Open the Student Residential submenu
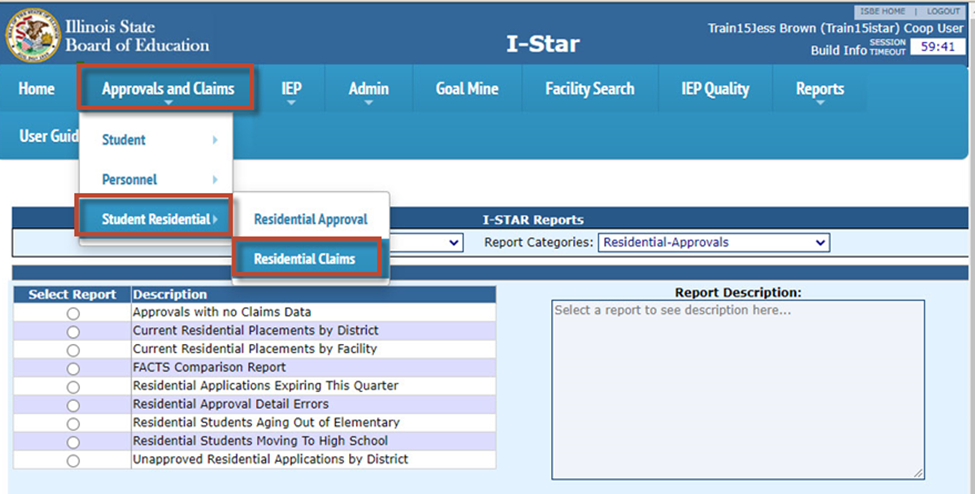Image resolution: width=975 pixels, height=494 pixels. point(155,219)
